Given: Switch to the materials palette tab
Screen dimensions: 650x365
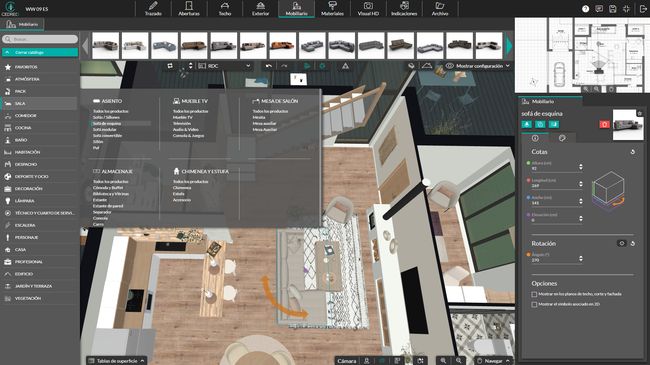Looking at the screenshot, I should (562, 138).
